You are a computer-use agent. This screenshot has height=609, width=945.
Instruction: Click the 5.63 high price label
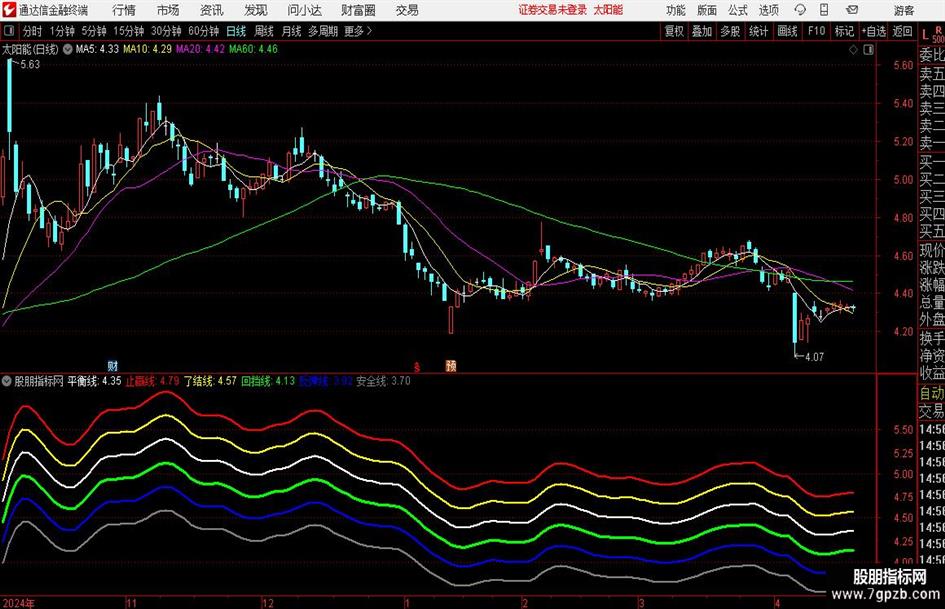30,65
